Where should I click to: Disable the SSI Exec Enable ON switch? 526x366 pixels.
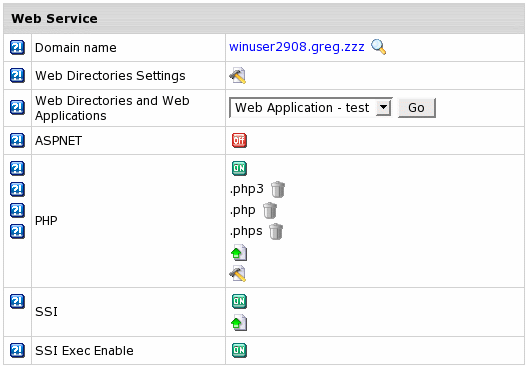239,350
